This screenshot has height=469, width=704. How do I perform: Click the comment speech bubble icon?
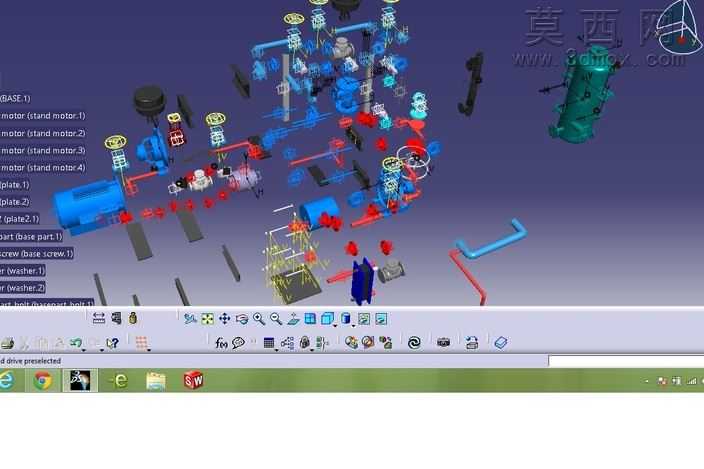238,343
